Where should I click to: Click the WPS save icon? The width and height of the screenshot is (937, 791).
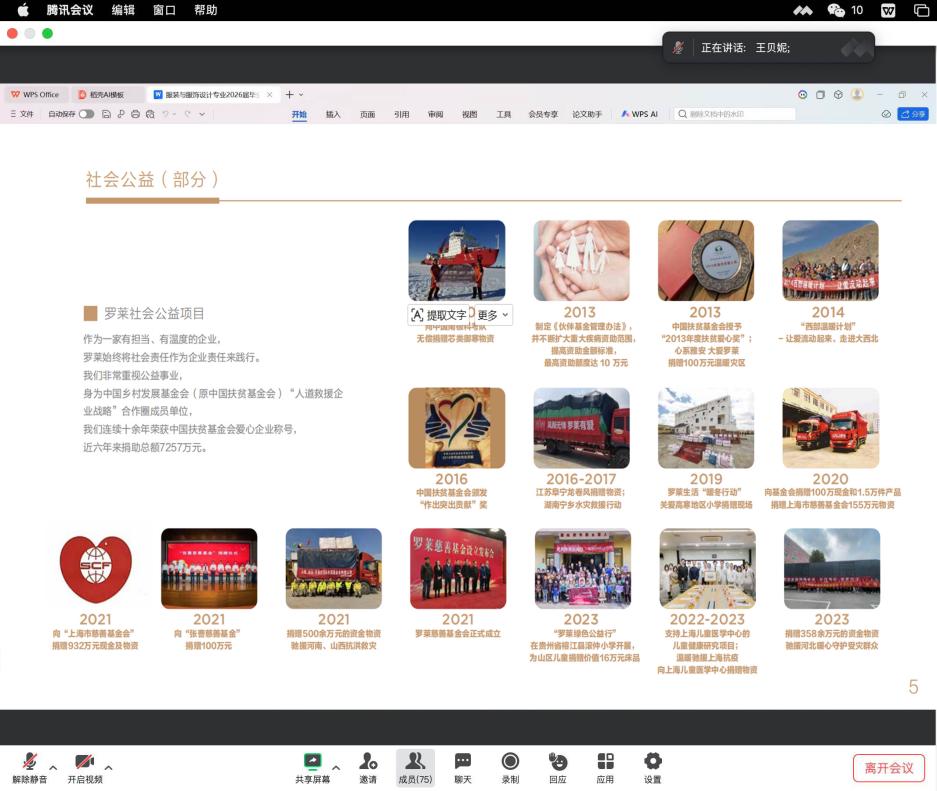pos(106,114)
